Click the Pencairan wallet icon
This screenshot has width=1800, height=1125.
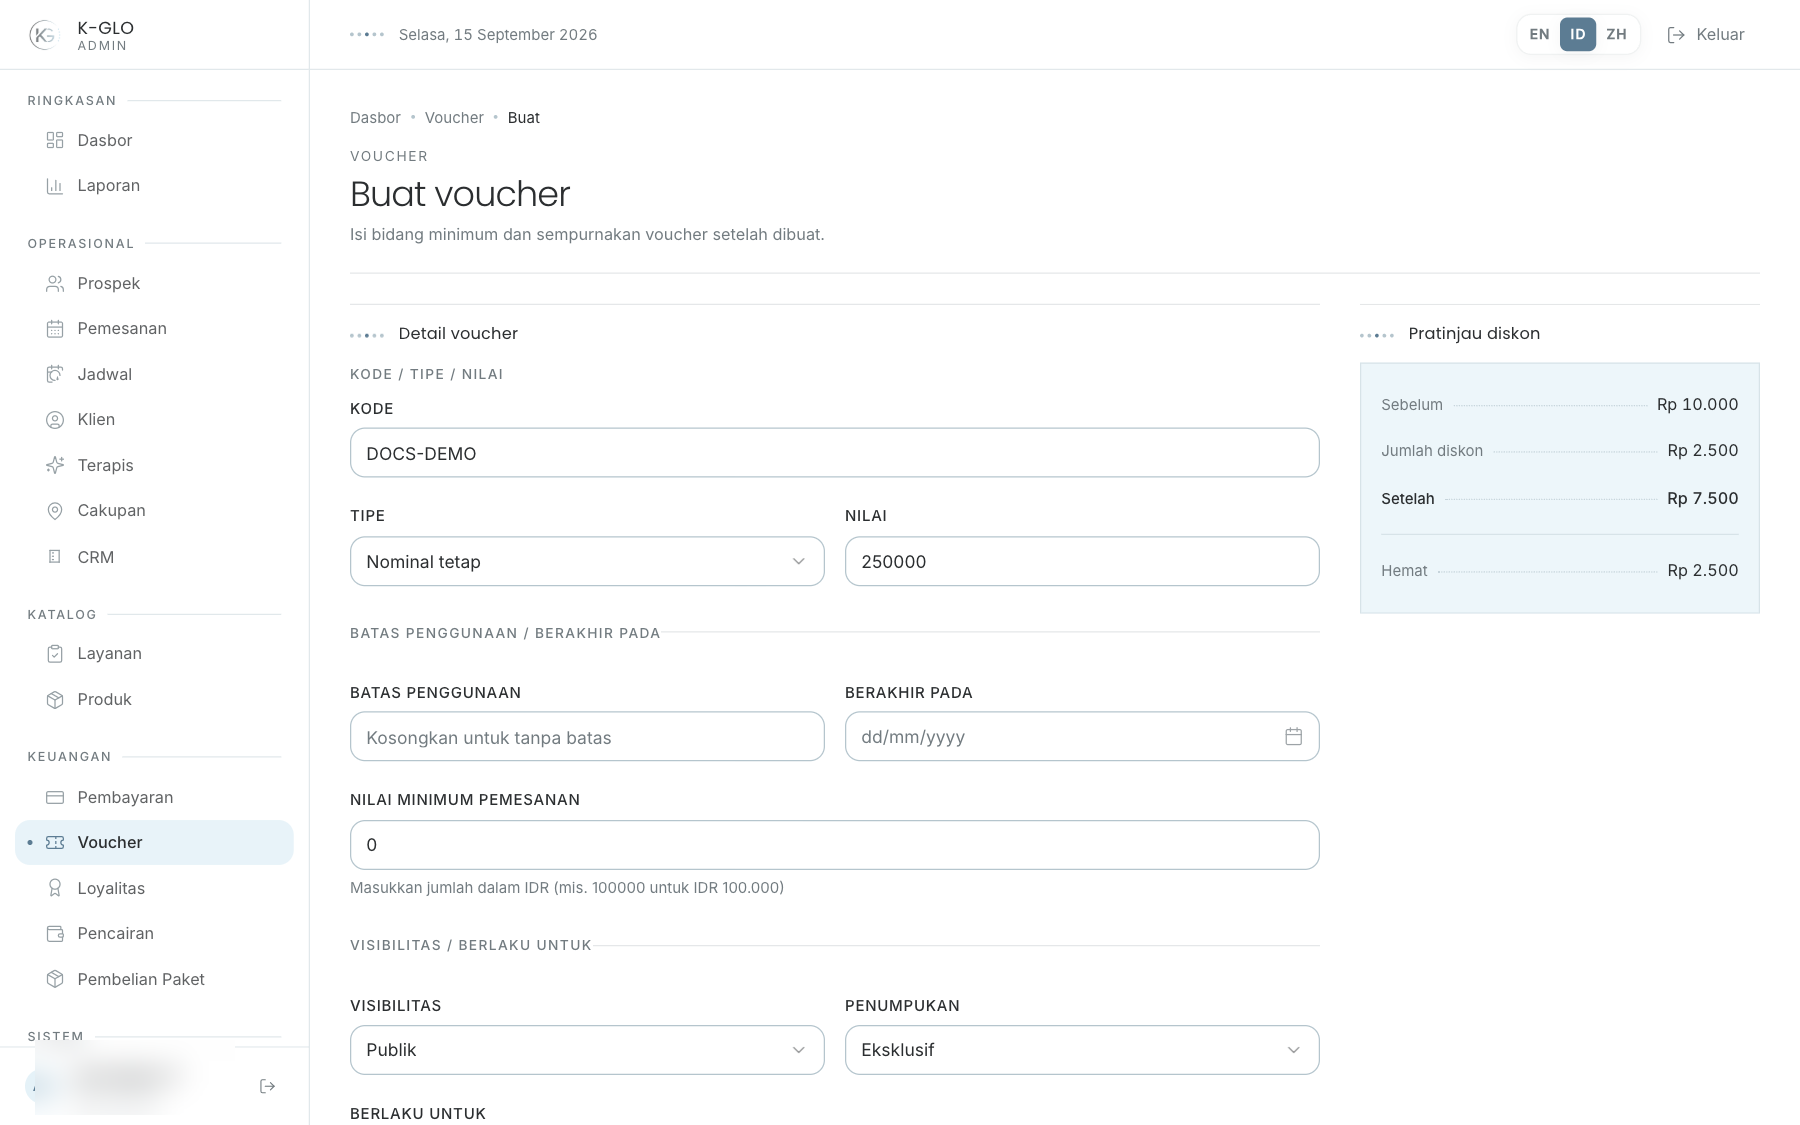pyautogui.click(x=55, y=934)
